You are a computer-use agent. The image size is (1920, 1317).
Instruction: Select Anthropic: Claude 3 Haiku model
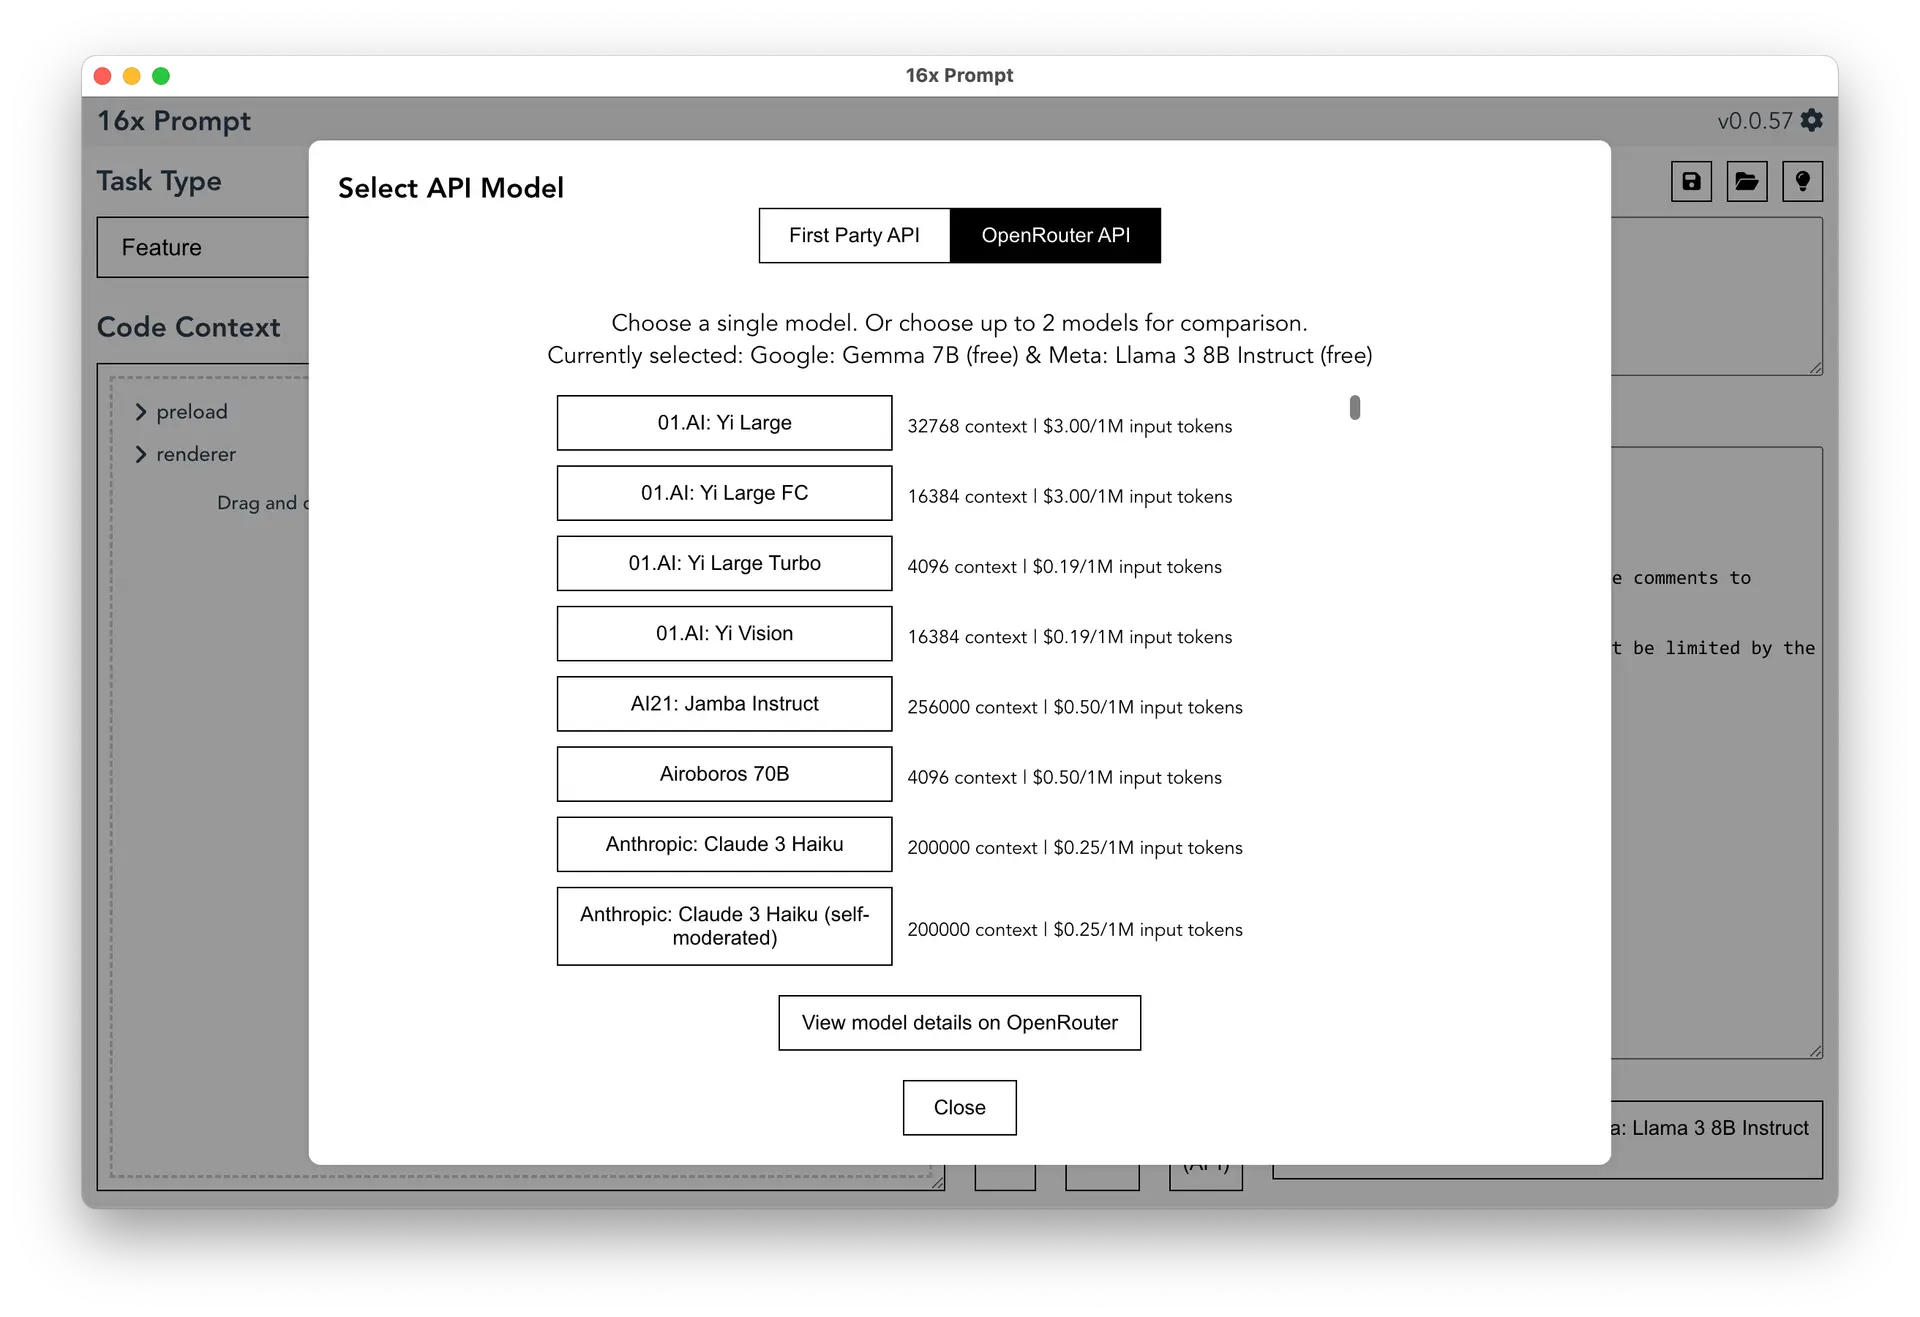tap(722, 843)
